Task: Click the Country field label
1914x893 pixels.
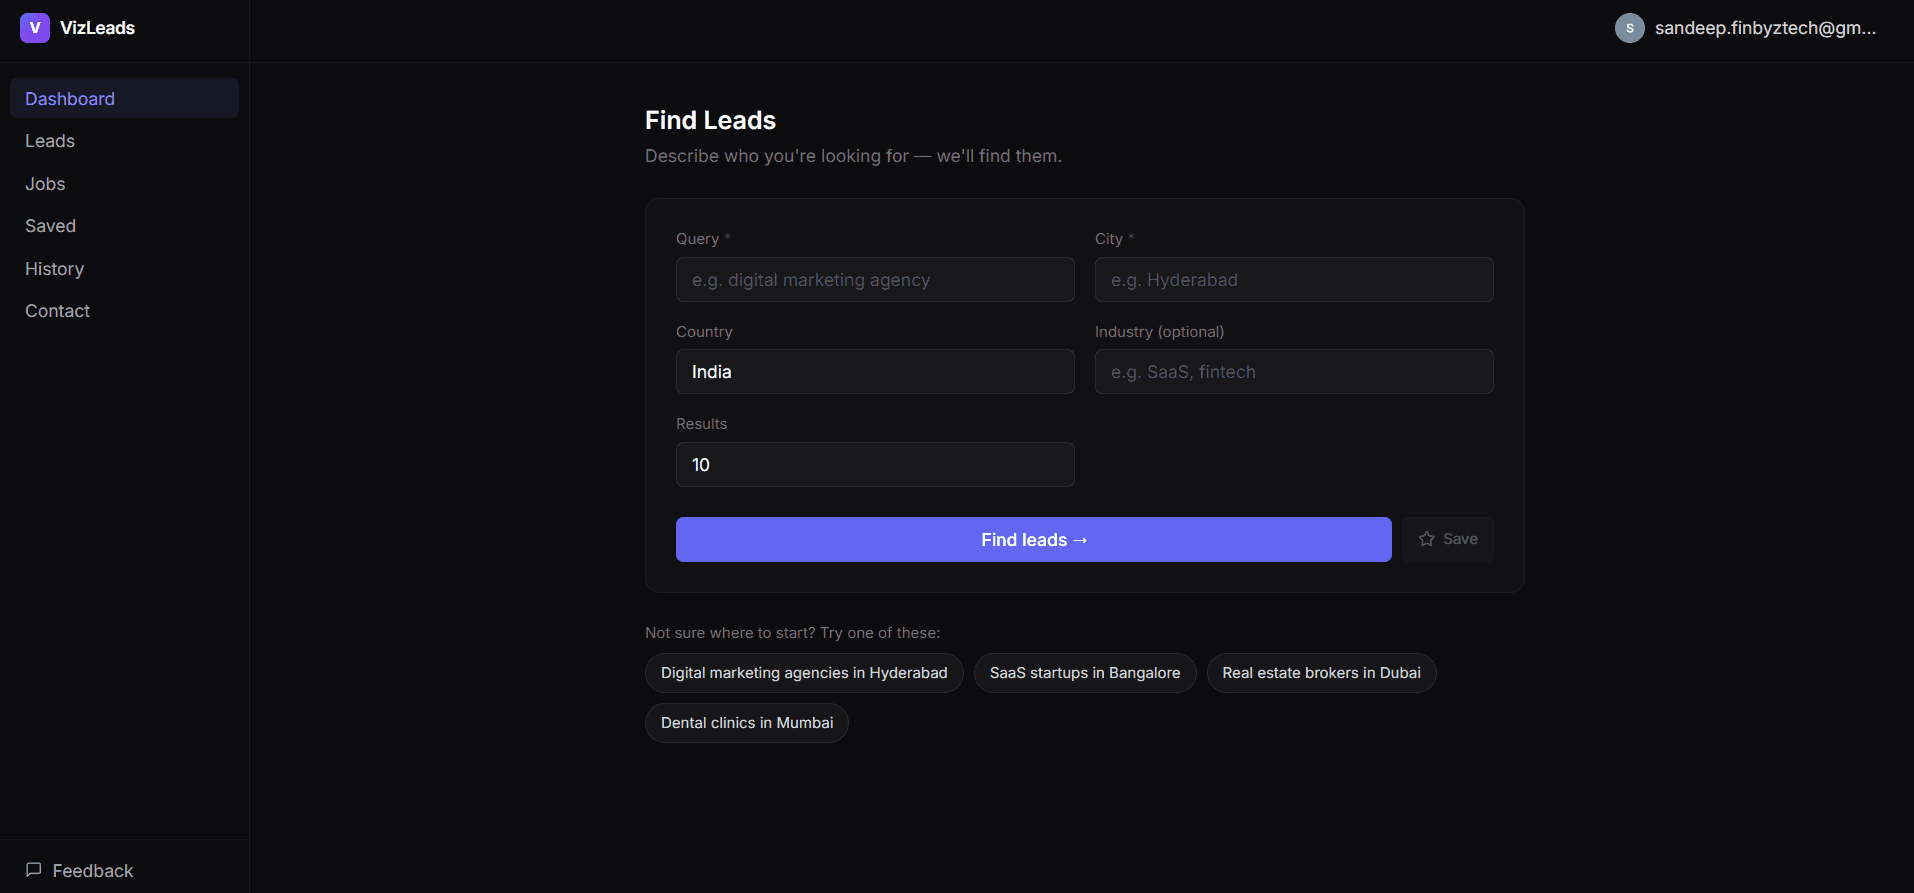Action: pyautogui.click(x=704, y=332)
